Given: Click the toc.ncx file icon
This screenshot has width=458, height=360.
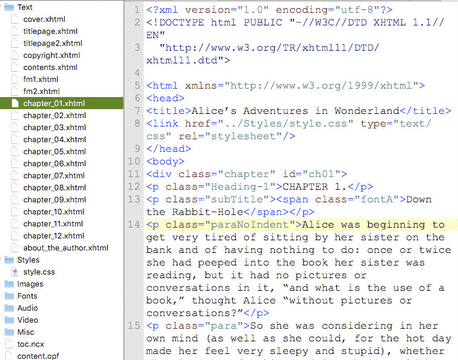Looking at the screenshot, I should (9, 344).
